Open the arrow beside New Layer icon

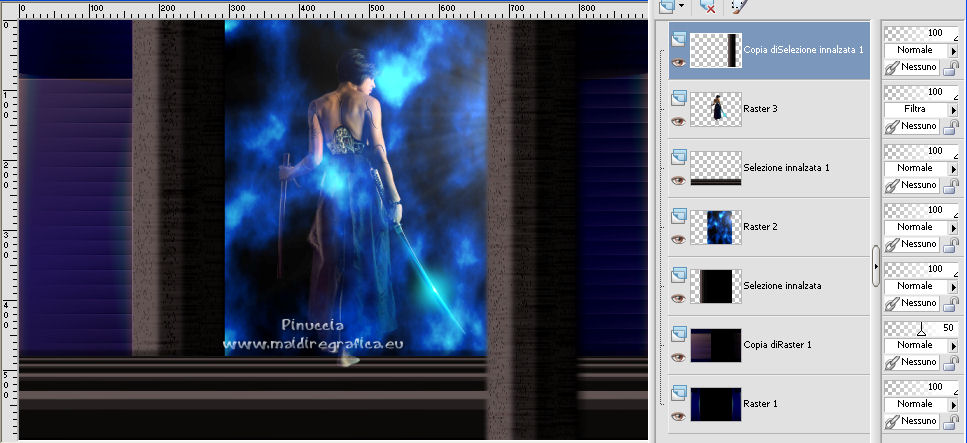click(681, 6)
